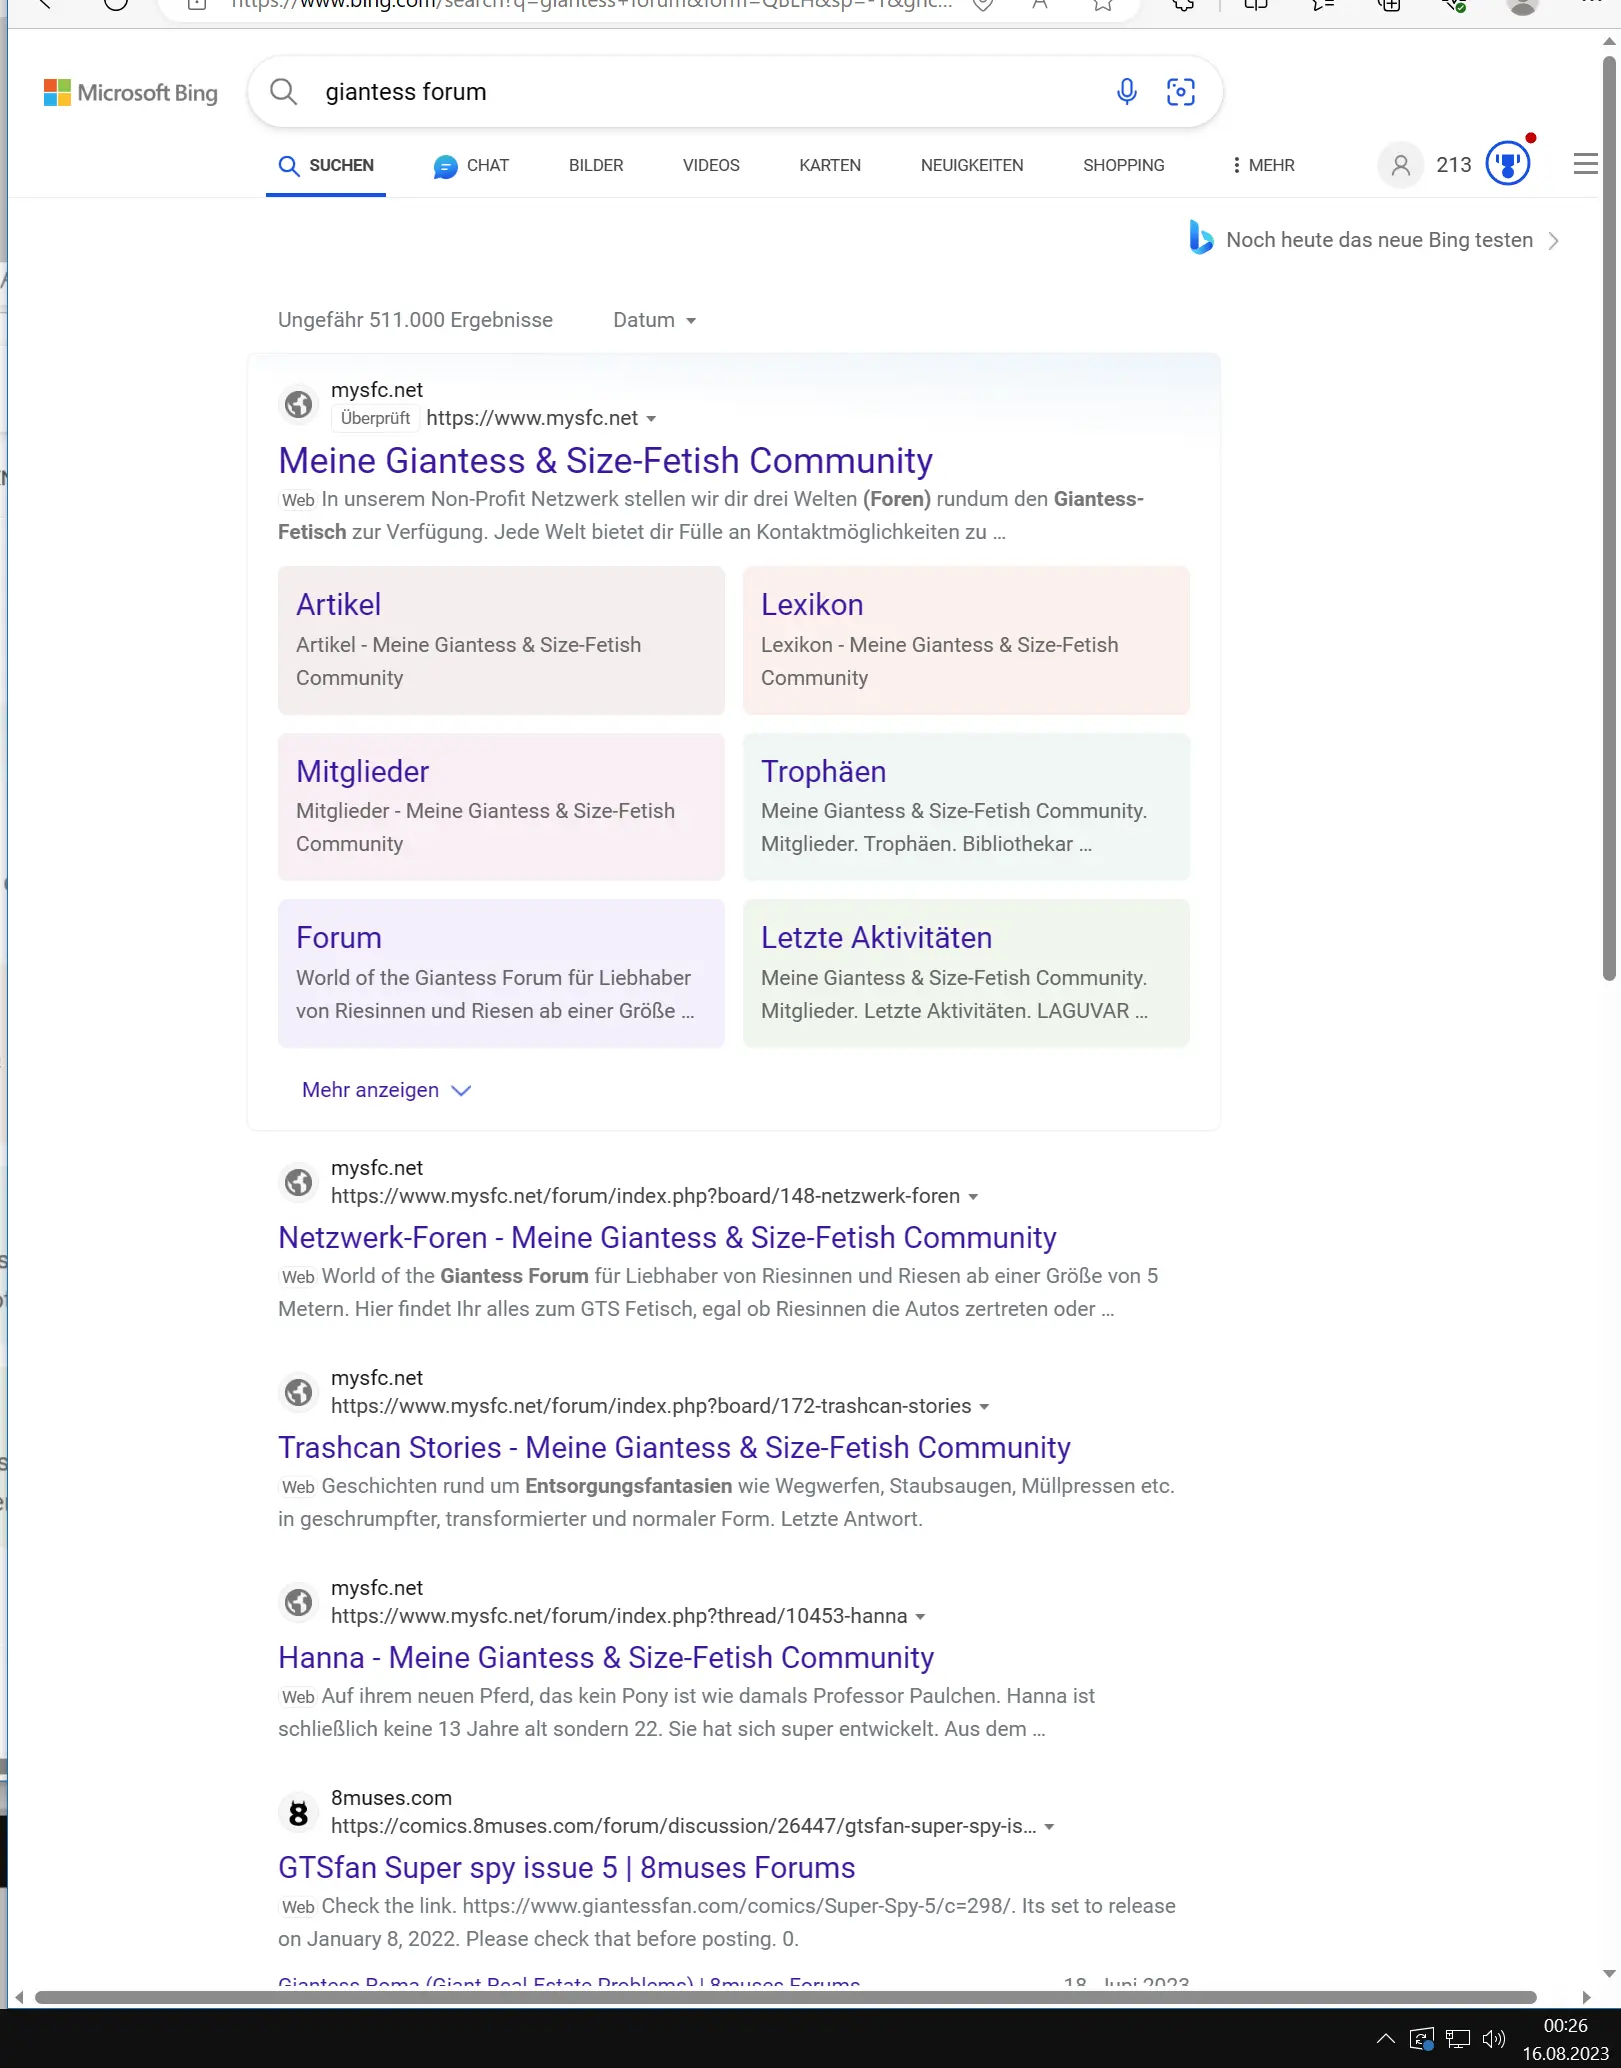
Task: Open the Lexikon sitelink card
Action: 966,640
